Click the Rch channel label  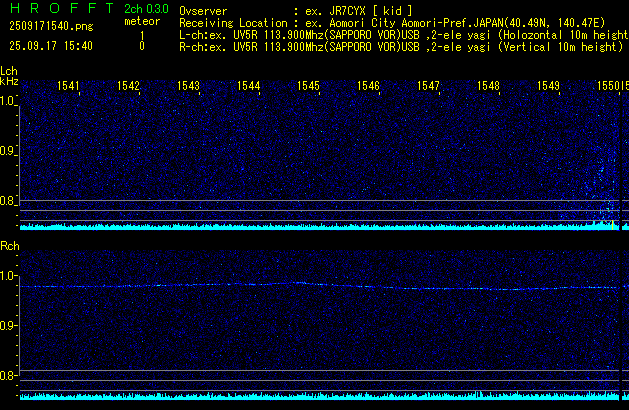pos(10,246)
